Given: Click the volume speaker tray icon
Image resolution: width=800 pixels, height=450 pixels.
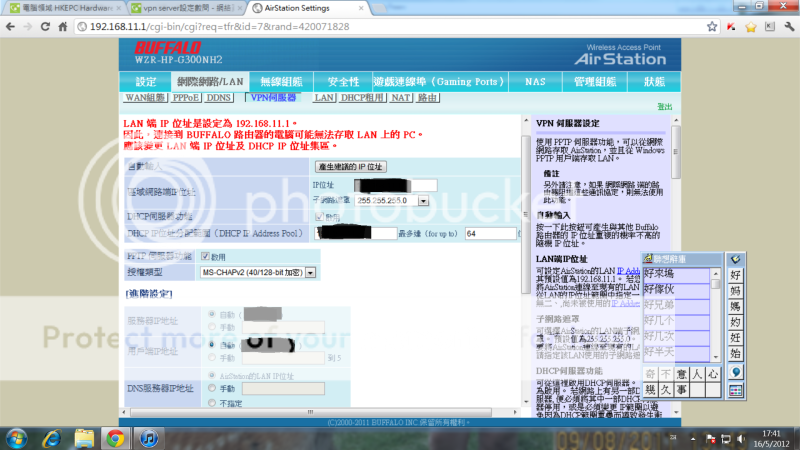Looking at the screenshot, I should click(x=741, y=439).
